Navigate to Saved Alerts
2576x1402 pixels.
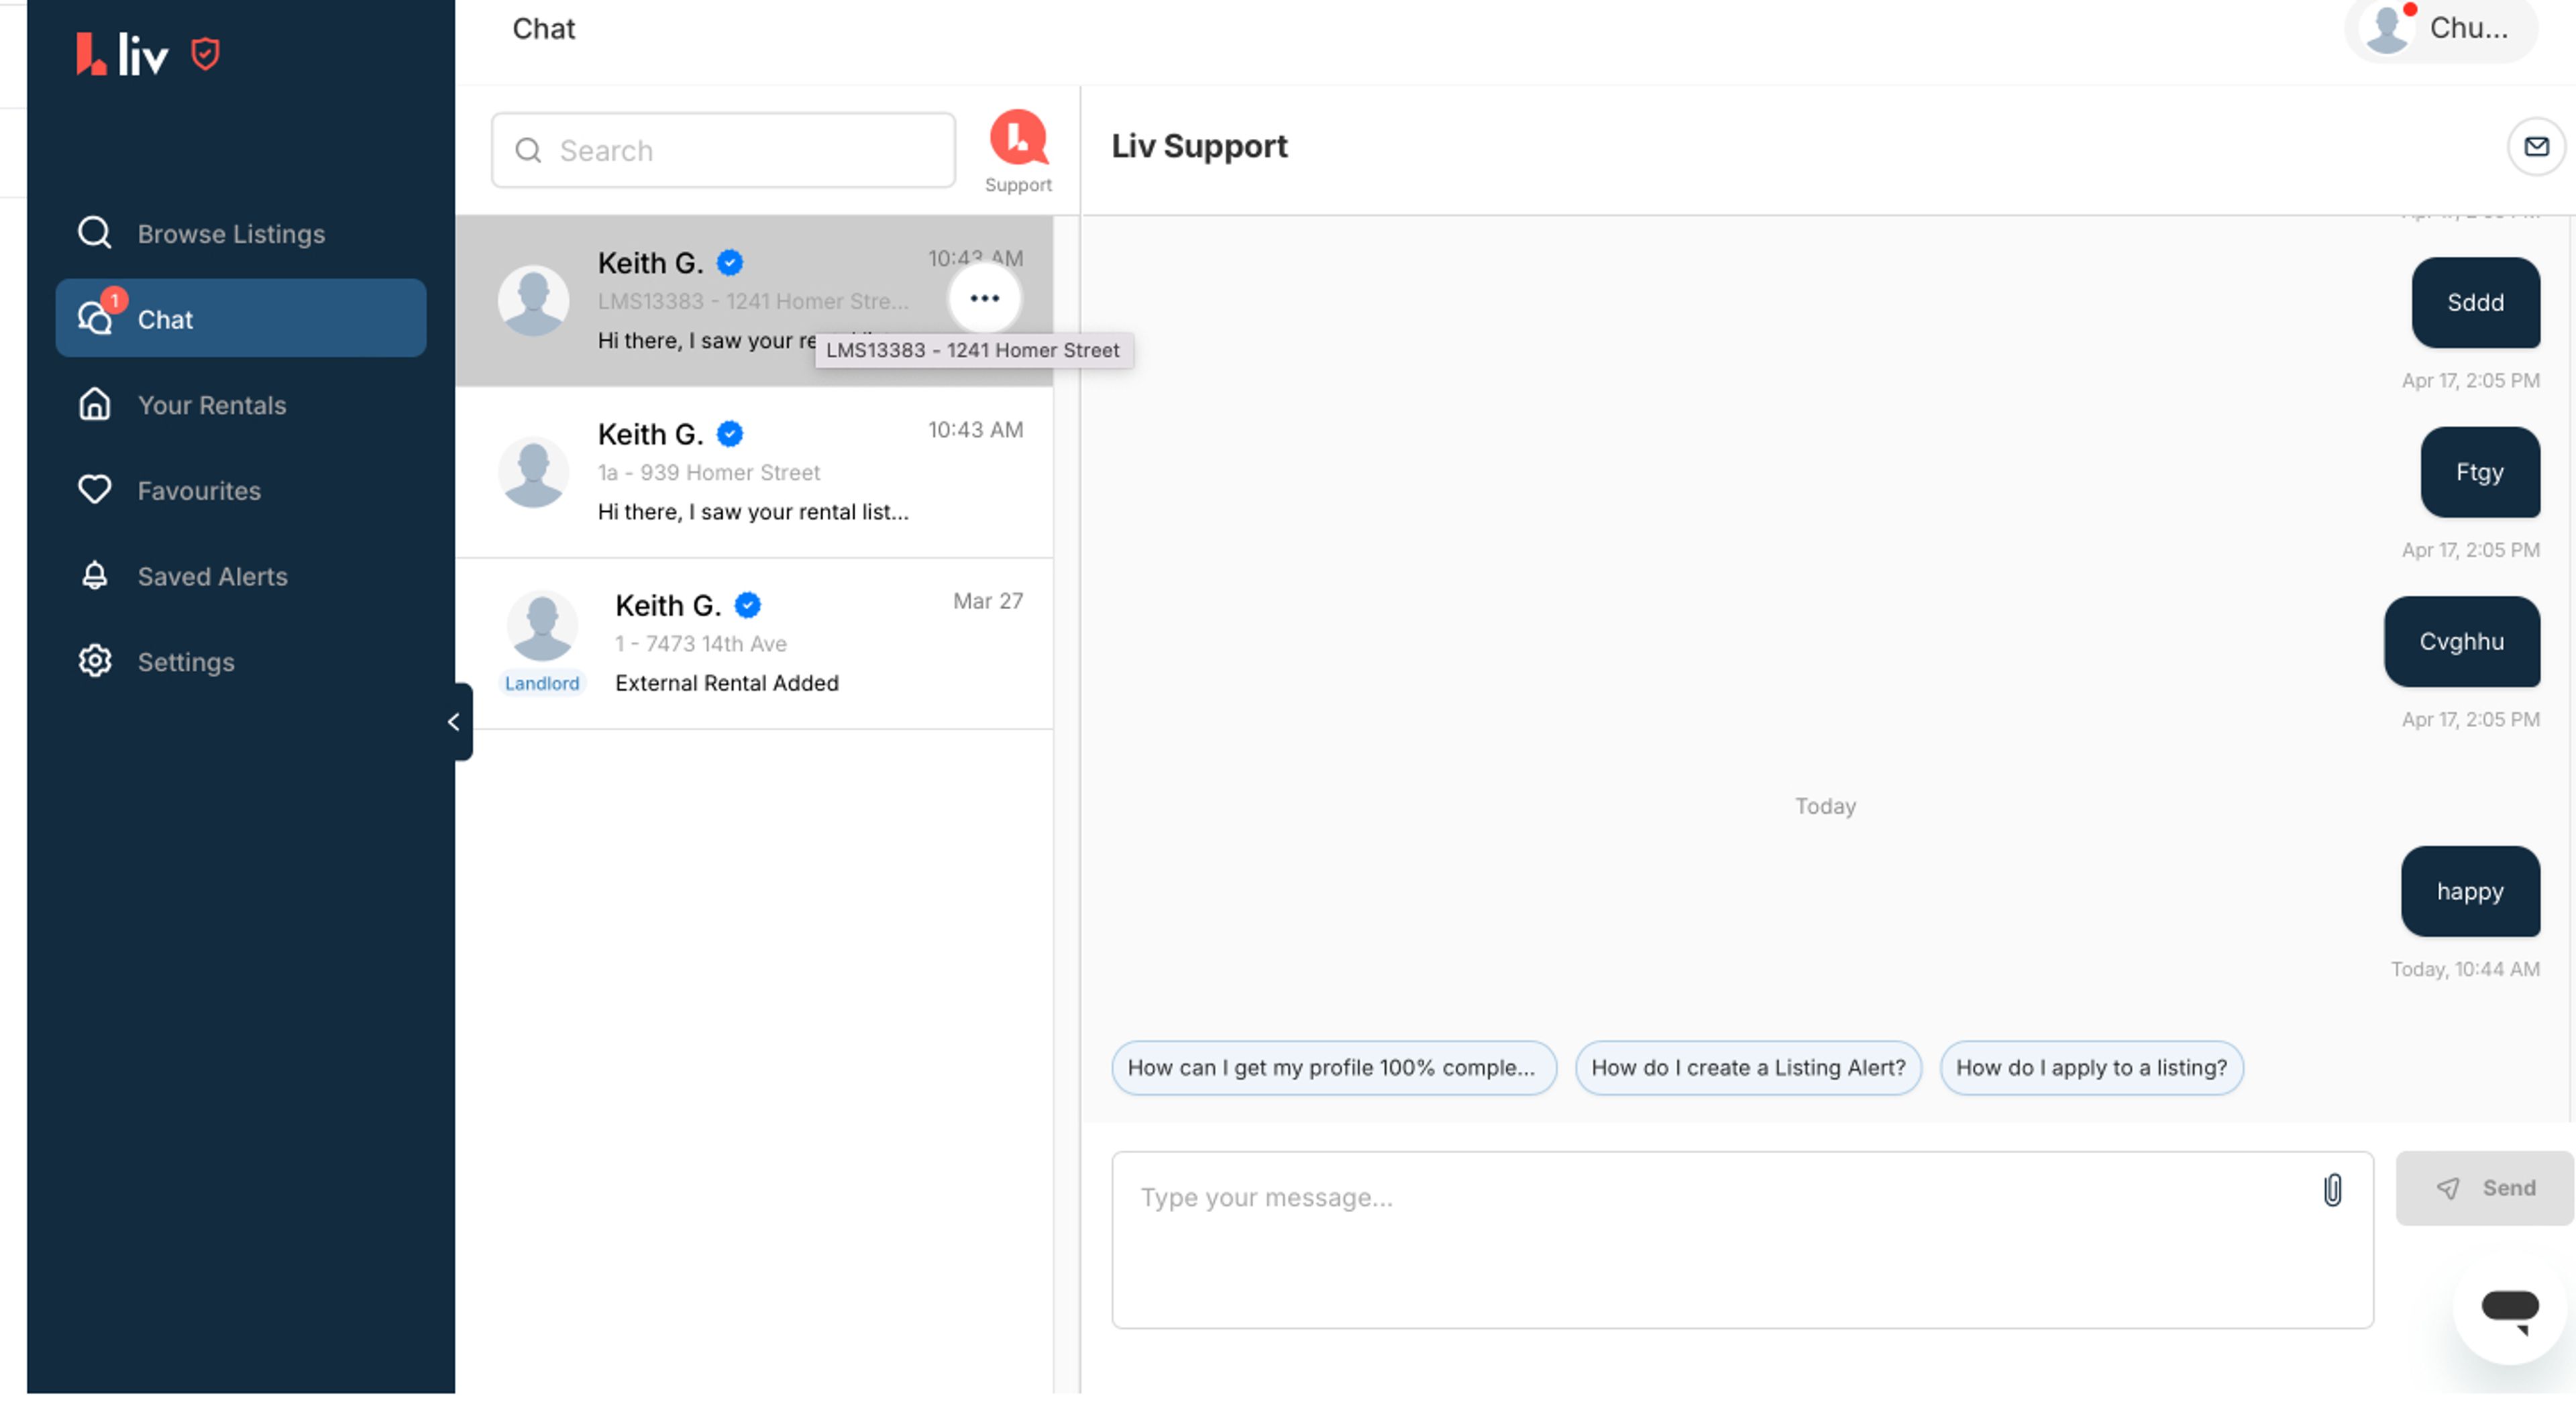coord(212,576)
